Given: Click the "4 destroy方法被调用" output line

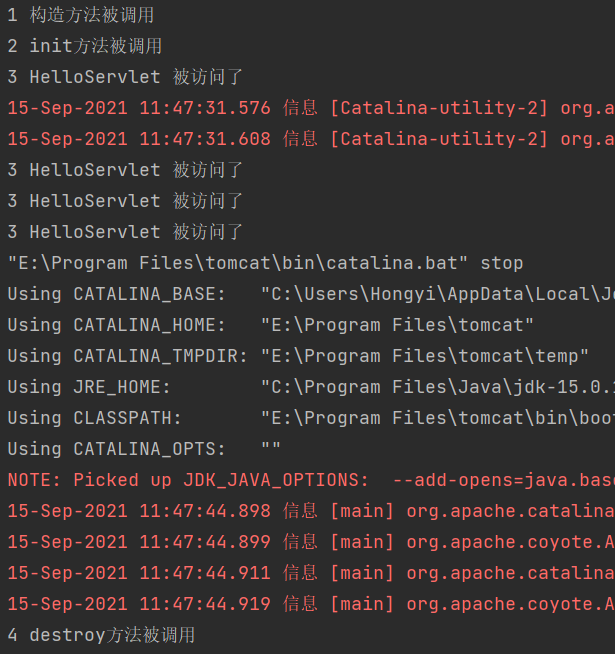Looking at the screenshot, I should tap(101, 635).
